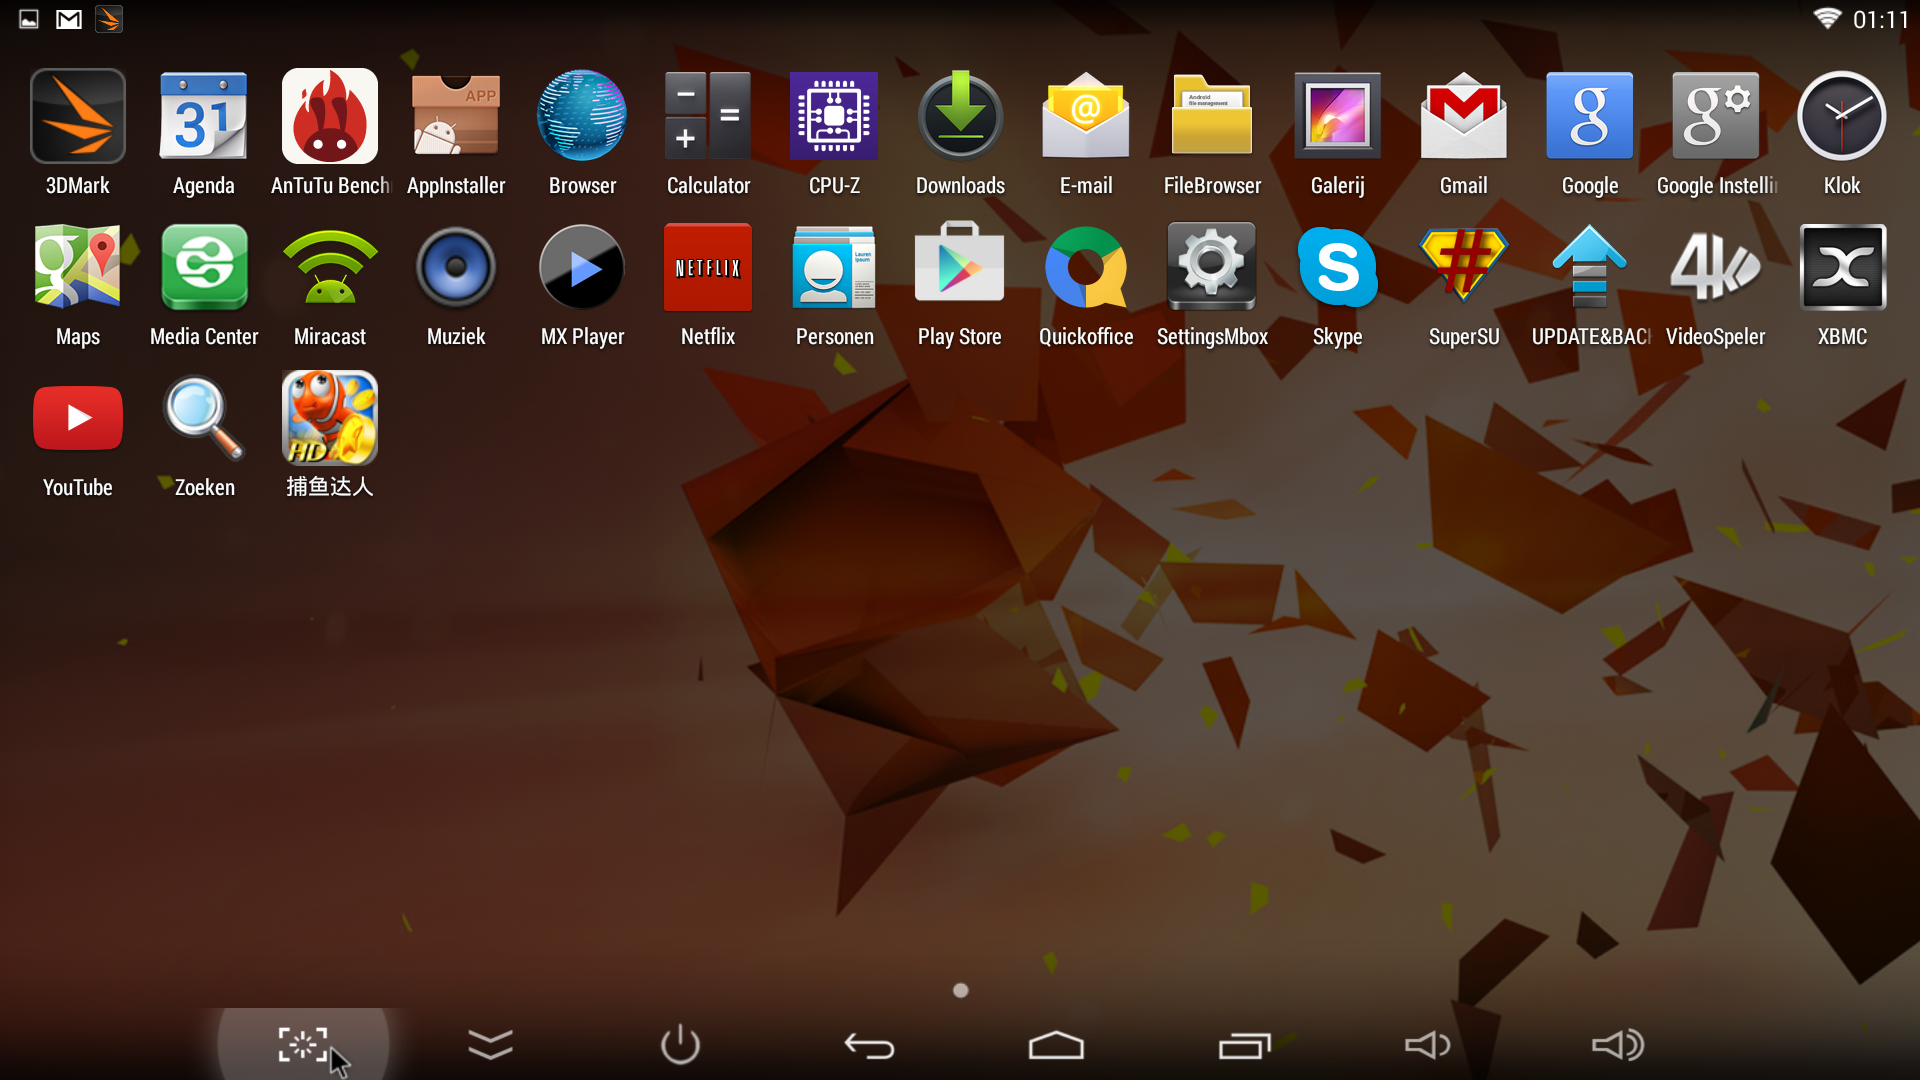This screenshot has width=1920, height=1080.
Task: Open the E-mail app
Action: pyautogui.click(x=1086, y=116)
